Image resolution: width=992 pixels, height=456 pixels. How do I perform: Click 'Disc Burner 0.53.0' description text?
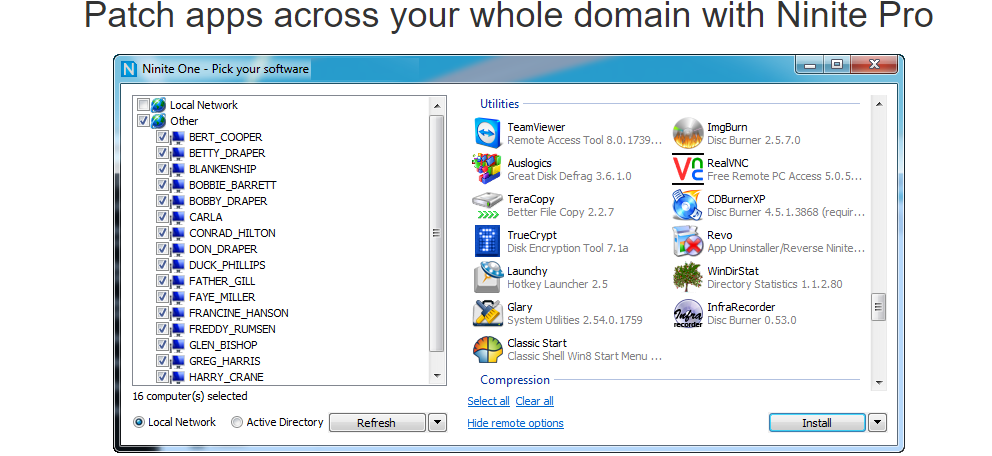pyautogui.click(x=752, y=321)
